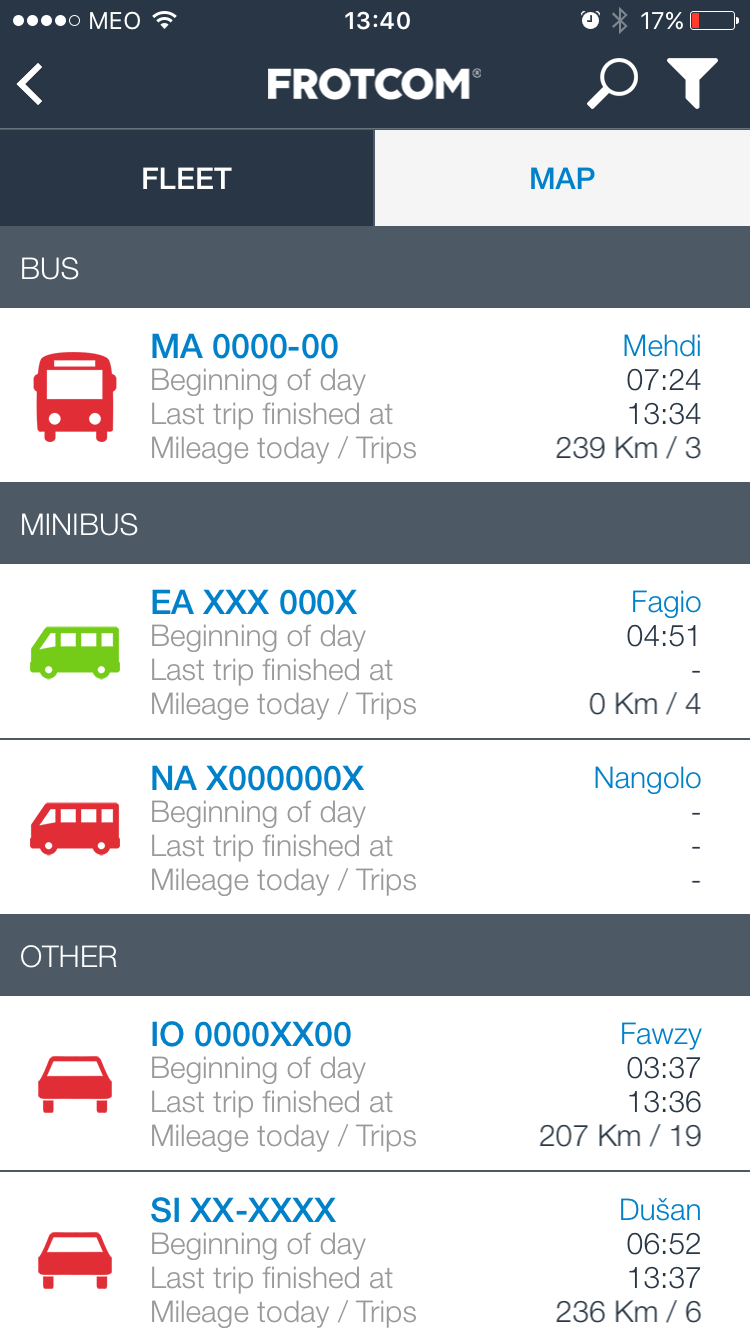The image size is (750, 1334).
Task: Tap the back arrow icon
Action: (30, 84)
